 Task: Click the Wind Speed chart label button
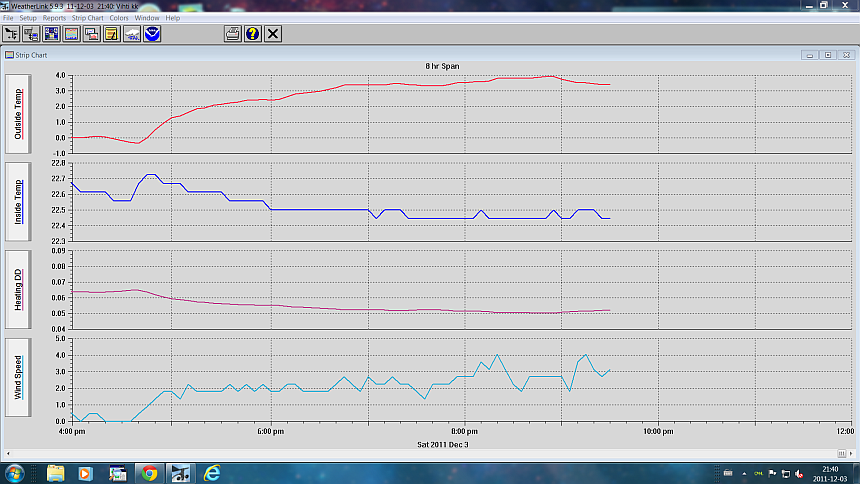pyautogui.click(x=18, y=378)
